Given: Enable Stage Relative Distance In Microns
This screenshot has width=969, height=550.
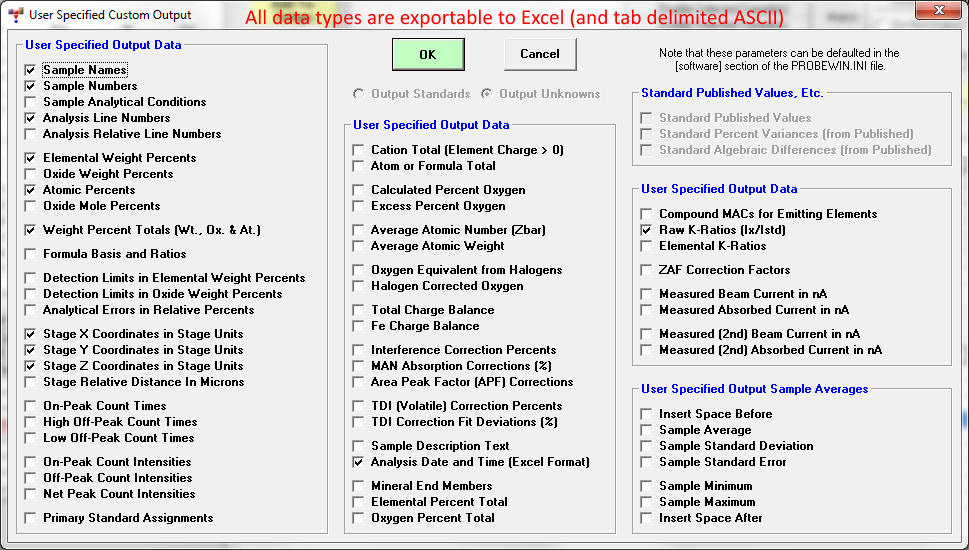Looking at the screenshot, I should [x=31, y=382].
